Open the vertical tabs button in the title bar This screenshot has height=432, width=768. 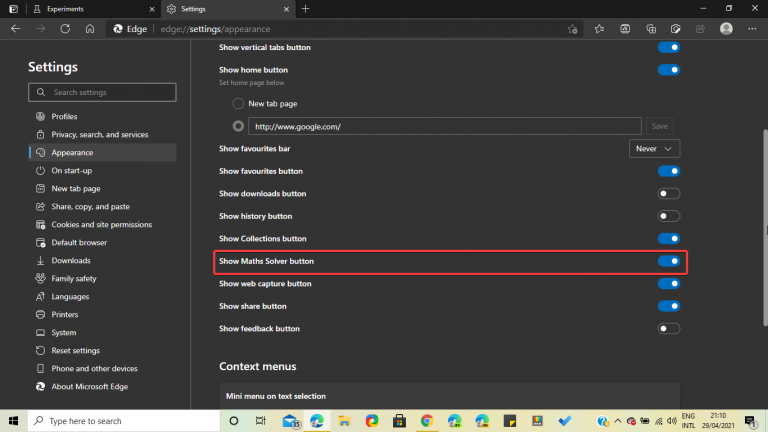pos(13,9)
